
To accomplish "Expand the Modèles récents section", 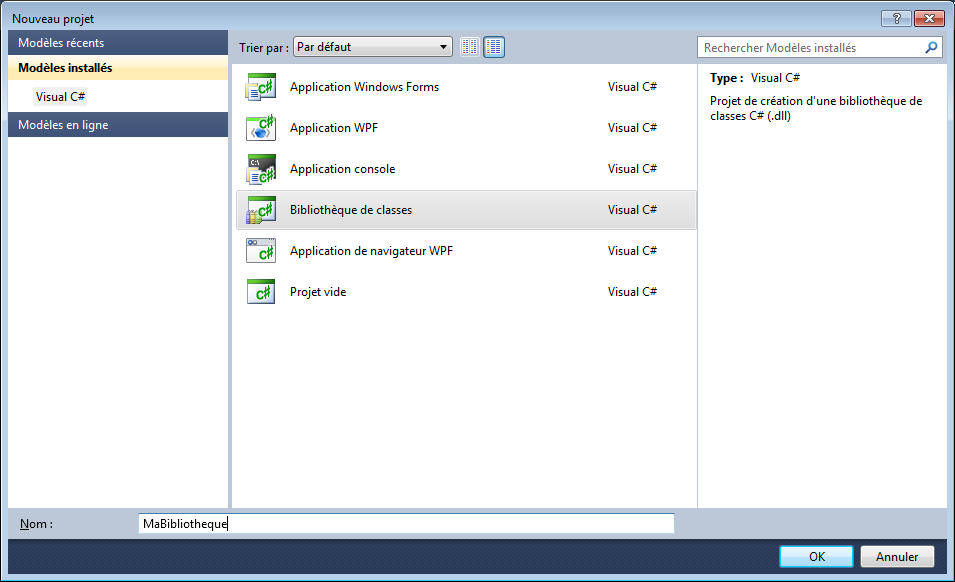I will [x=118, y=43].
